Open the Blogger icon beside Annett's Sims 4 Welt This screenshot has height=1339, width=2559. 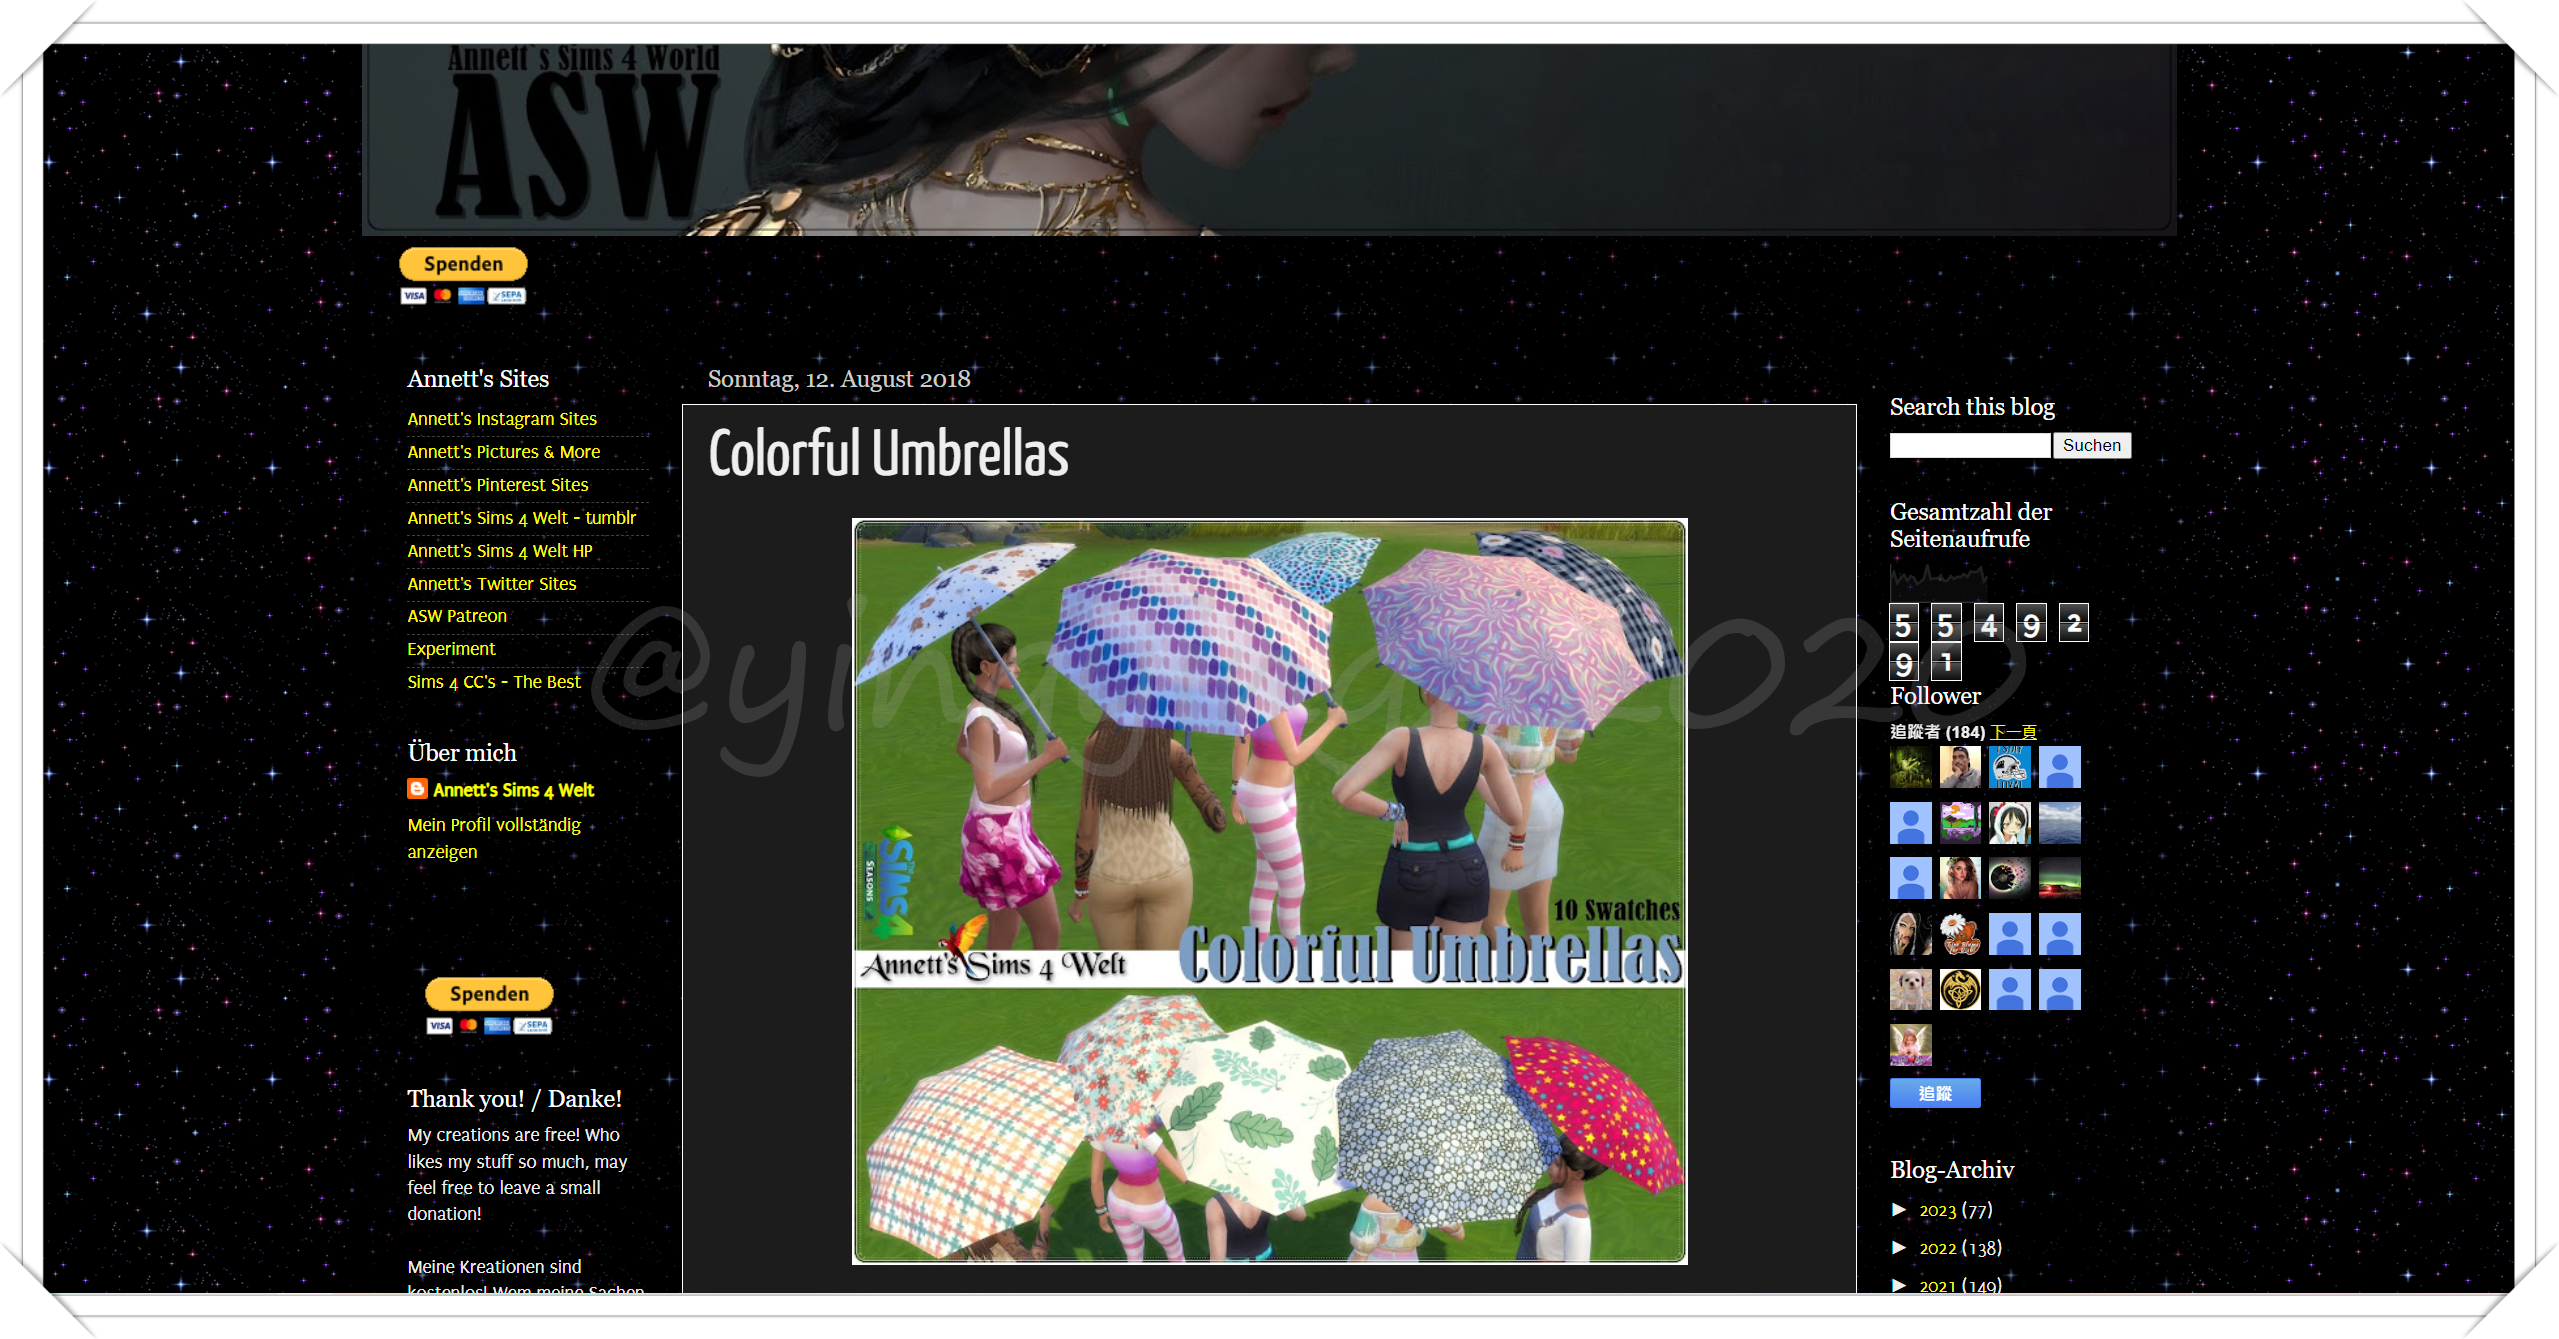pos(417,789)
